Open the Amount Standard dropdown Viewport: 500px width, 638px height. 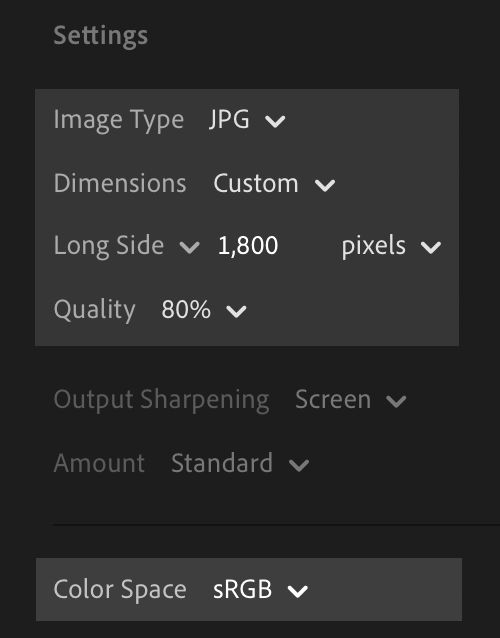240,463
